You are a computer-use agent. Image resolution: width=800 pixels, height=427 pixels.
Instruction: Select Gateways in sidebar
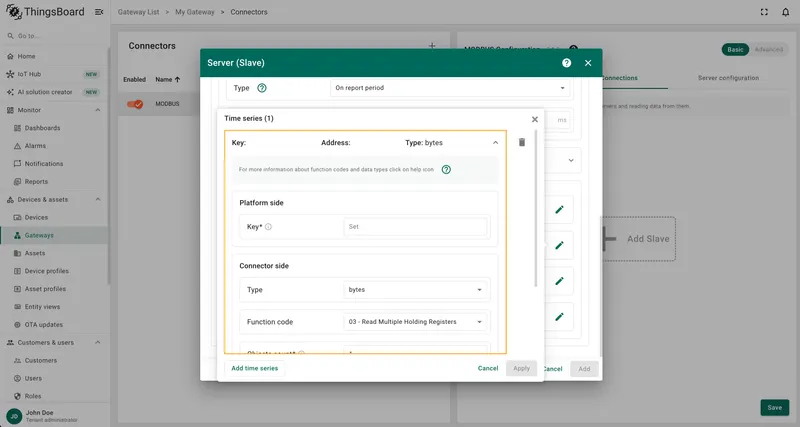point(54,235)
